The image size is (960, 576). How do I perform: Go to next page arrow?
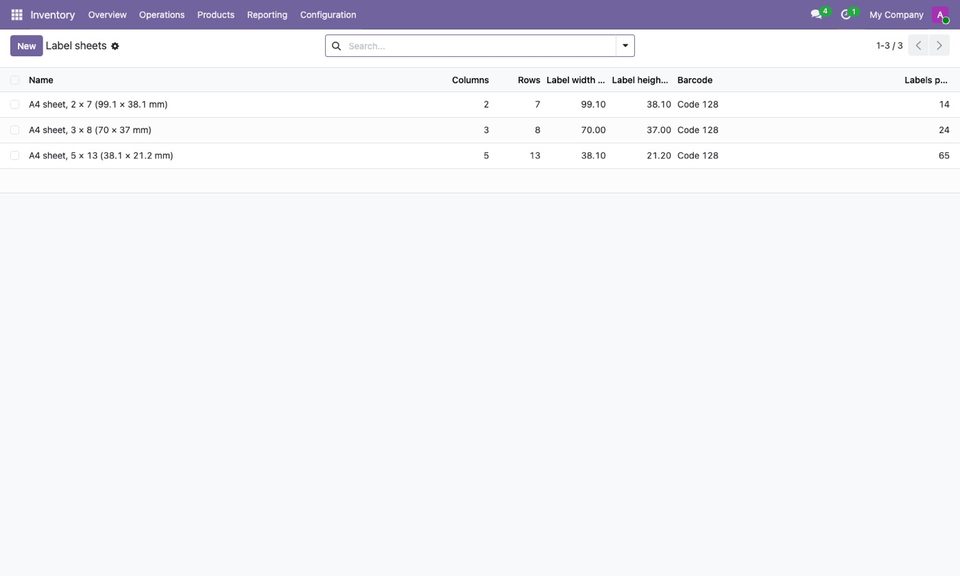pos(939,45)
